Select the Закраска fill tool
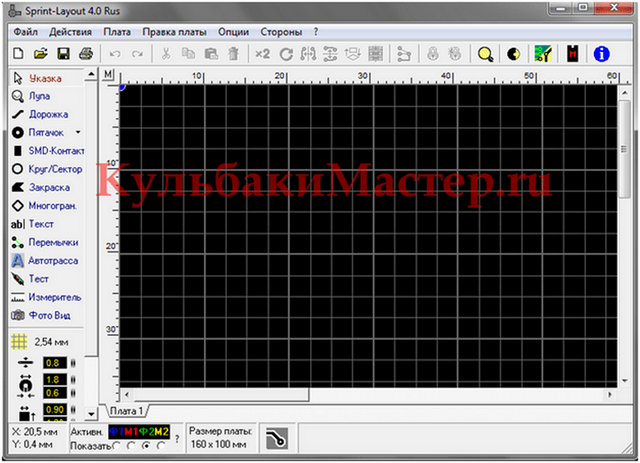Image resolution: width=640 pixels, height=463 pixels. pyautogui.click(x=47, y=187)
